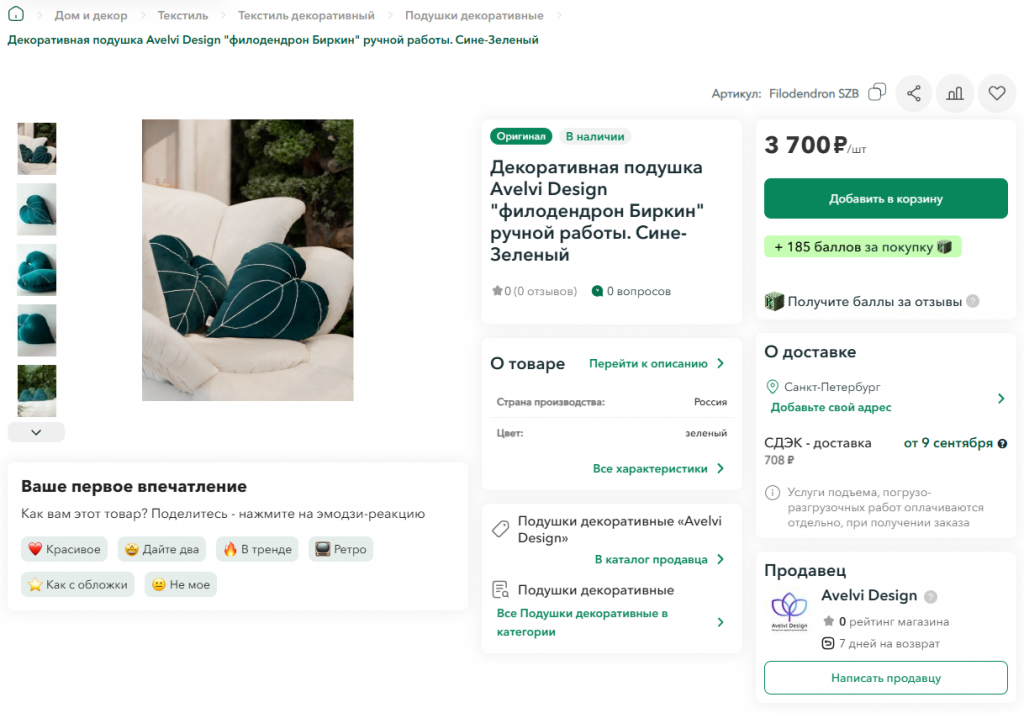
Task: Go to 'Текстиль' breadcrumb
Action: pos(183,15)
